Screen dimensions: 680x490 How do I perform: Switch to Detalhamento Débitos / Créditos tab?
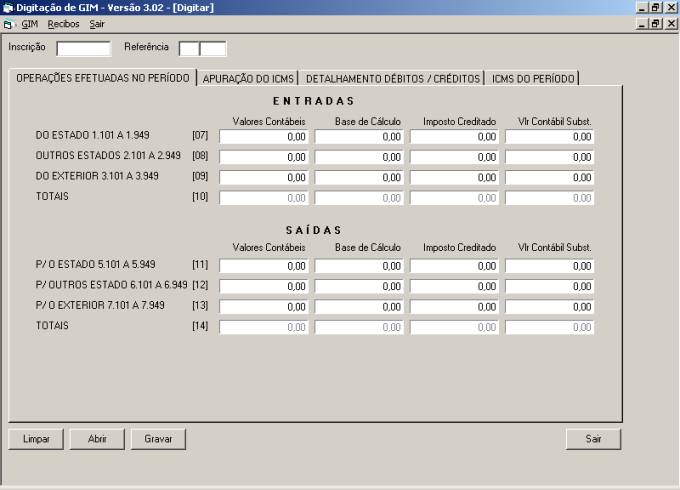pyautogui.click(x=393, y=78)
